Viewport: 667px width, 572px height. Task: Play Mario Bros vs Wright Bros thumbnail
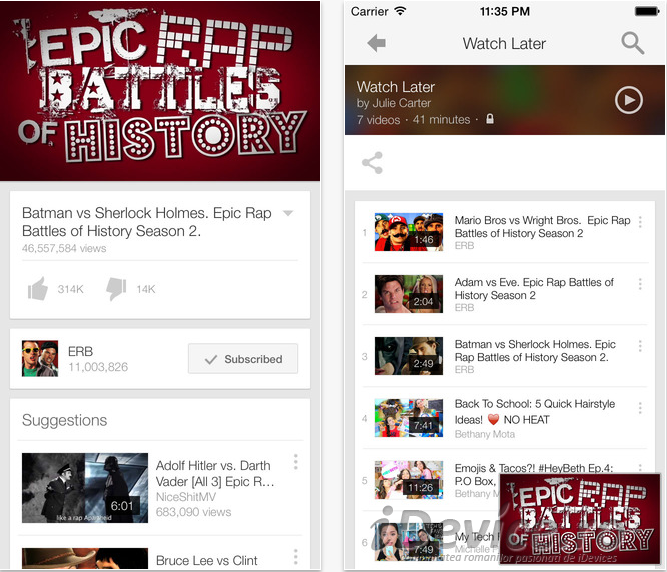coord(409,232)
